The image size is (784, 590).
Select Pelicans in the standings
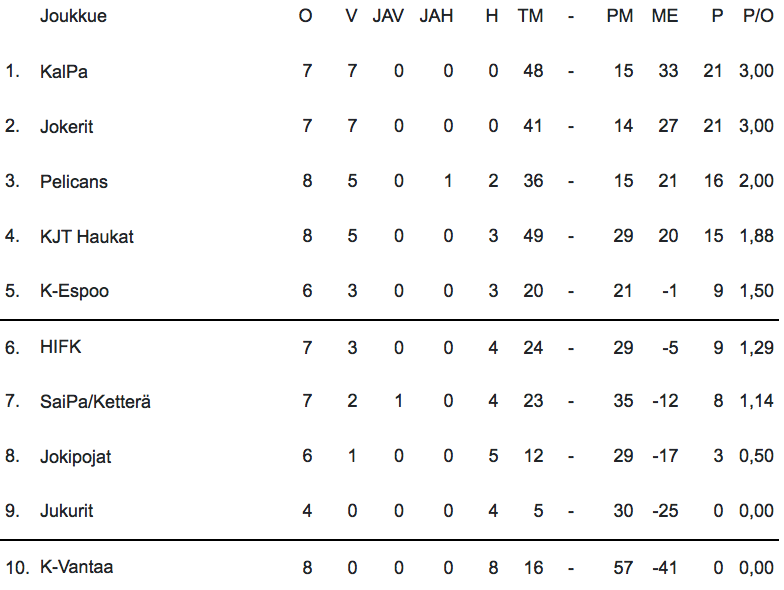click(x=74, y=182)
